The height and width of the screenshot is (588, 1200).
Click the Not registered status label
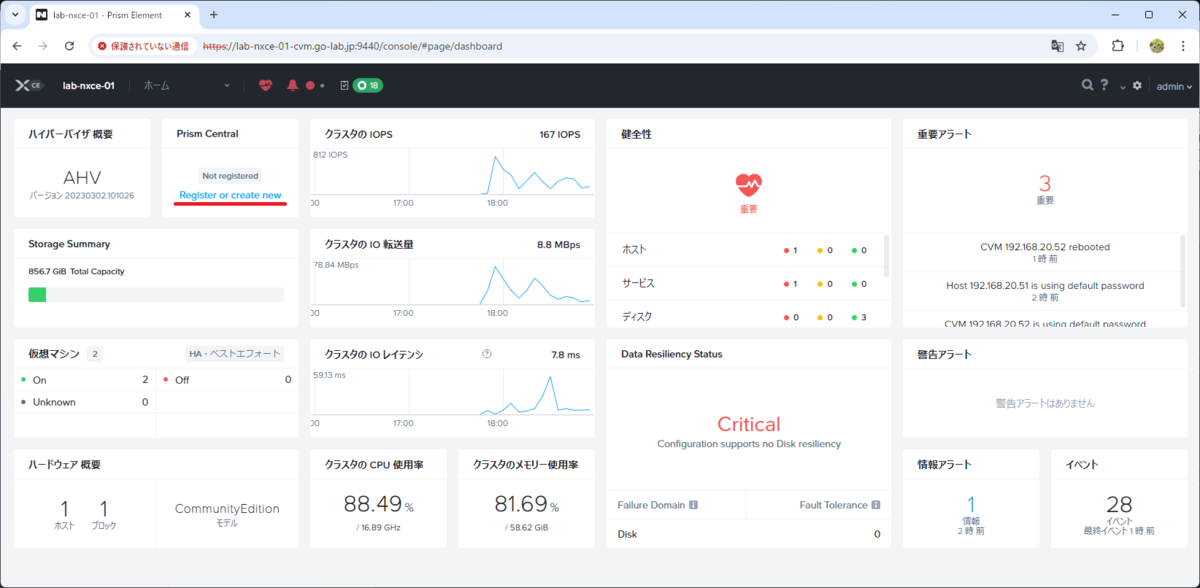click(x=230, y=175)
